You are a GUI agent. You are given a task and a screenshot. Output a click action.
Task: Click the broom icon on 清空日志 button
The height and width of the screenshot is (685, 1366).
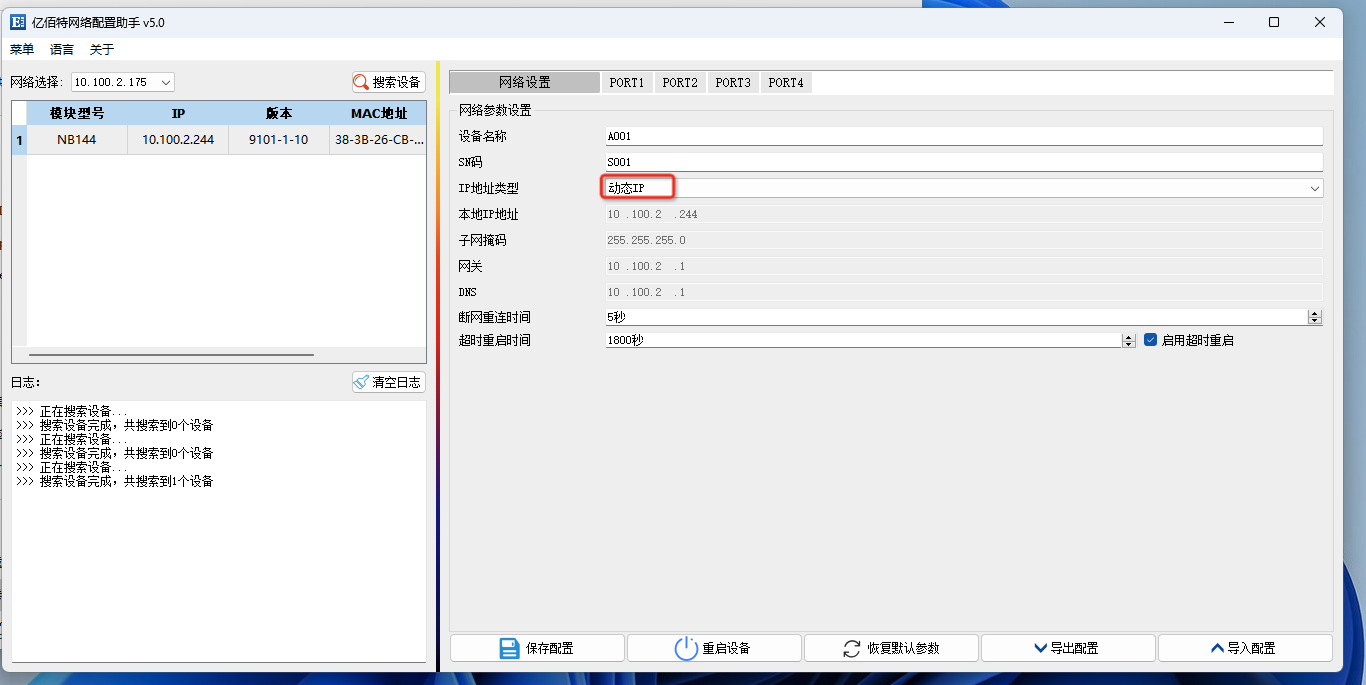[361, 382]
